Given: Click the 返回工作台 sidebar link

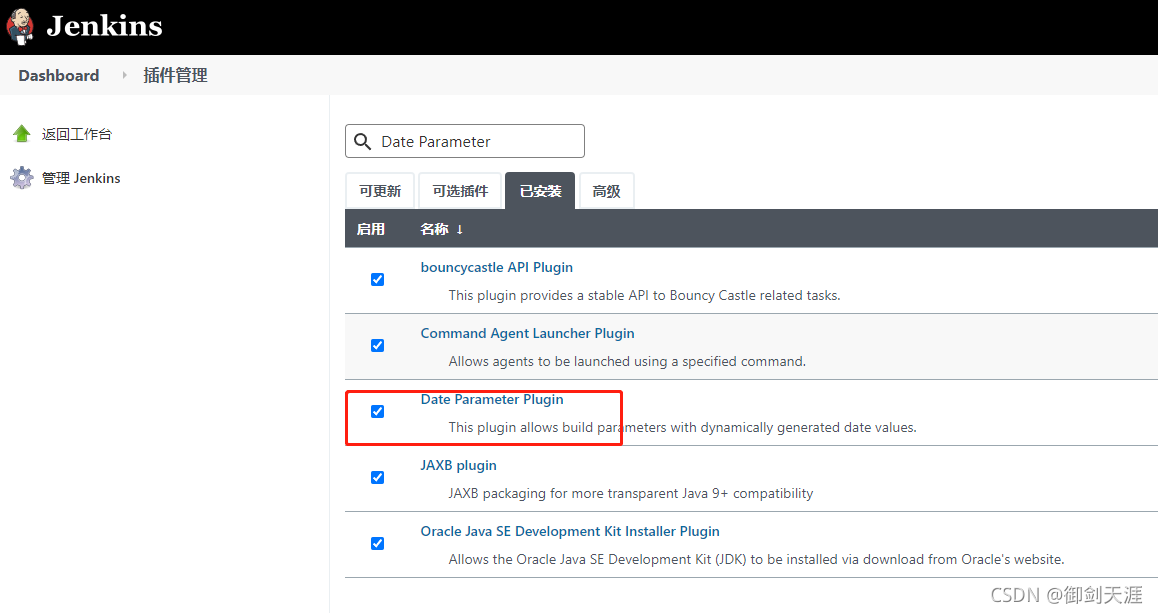Looking at the screenshot, I should point(77,134).
